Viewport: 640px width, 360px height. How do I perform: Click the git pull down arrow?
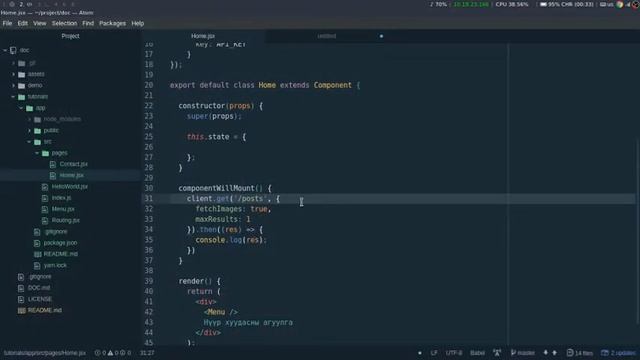[546, 353]
